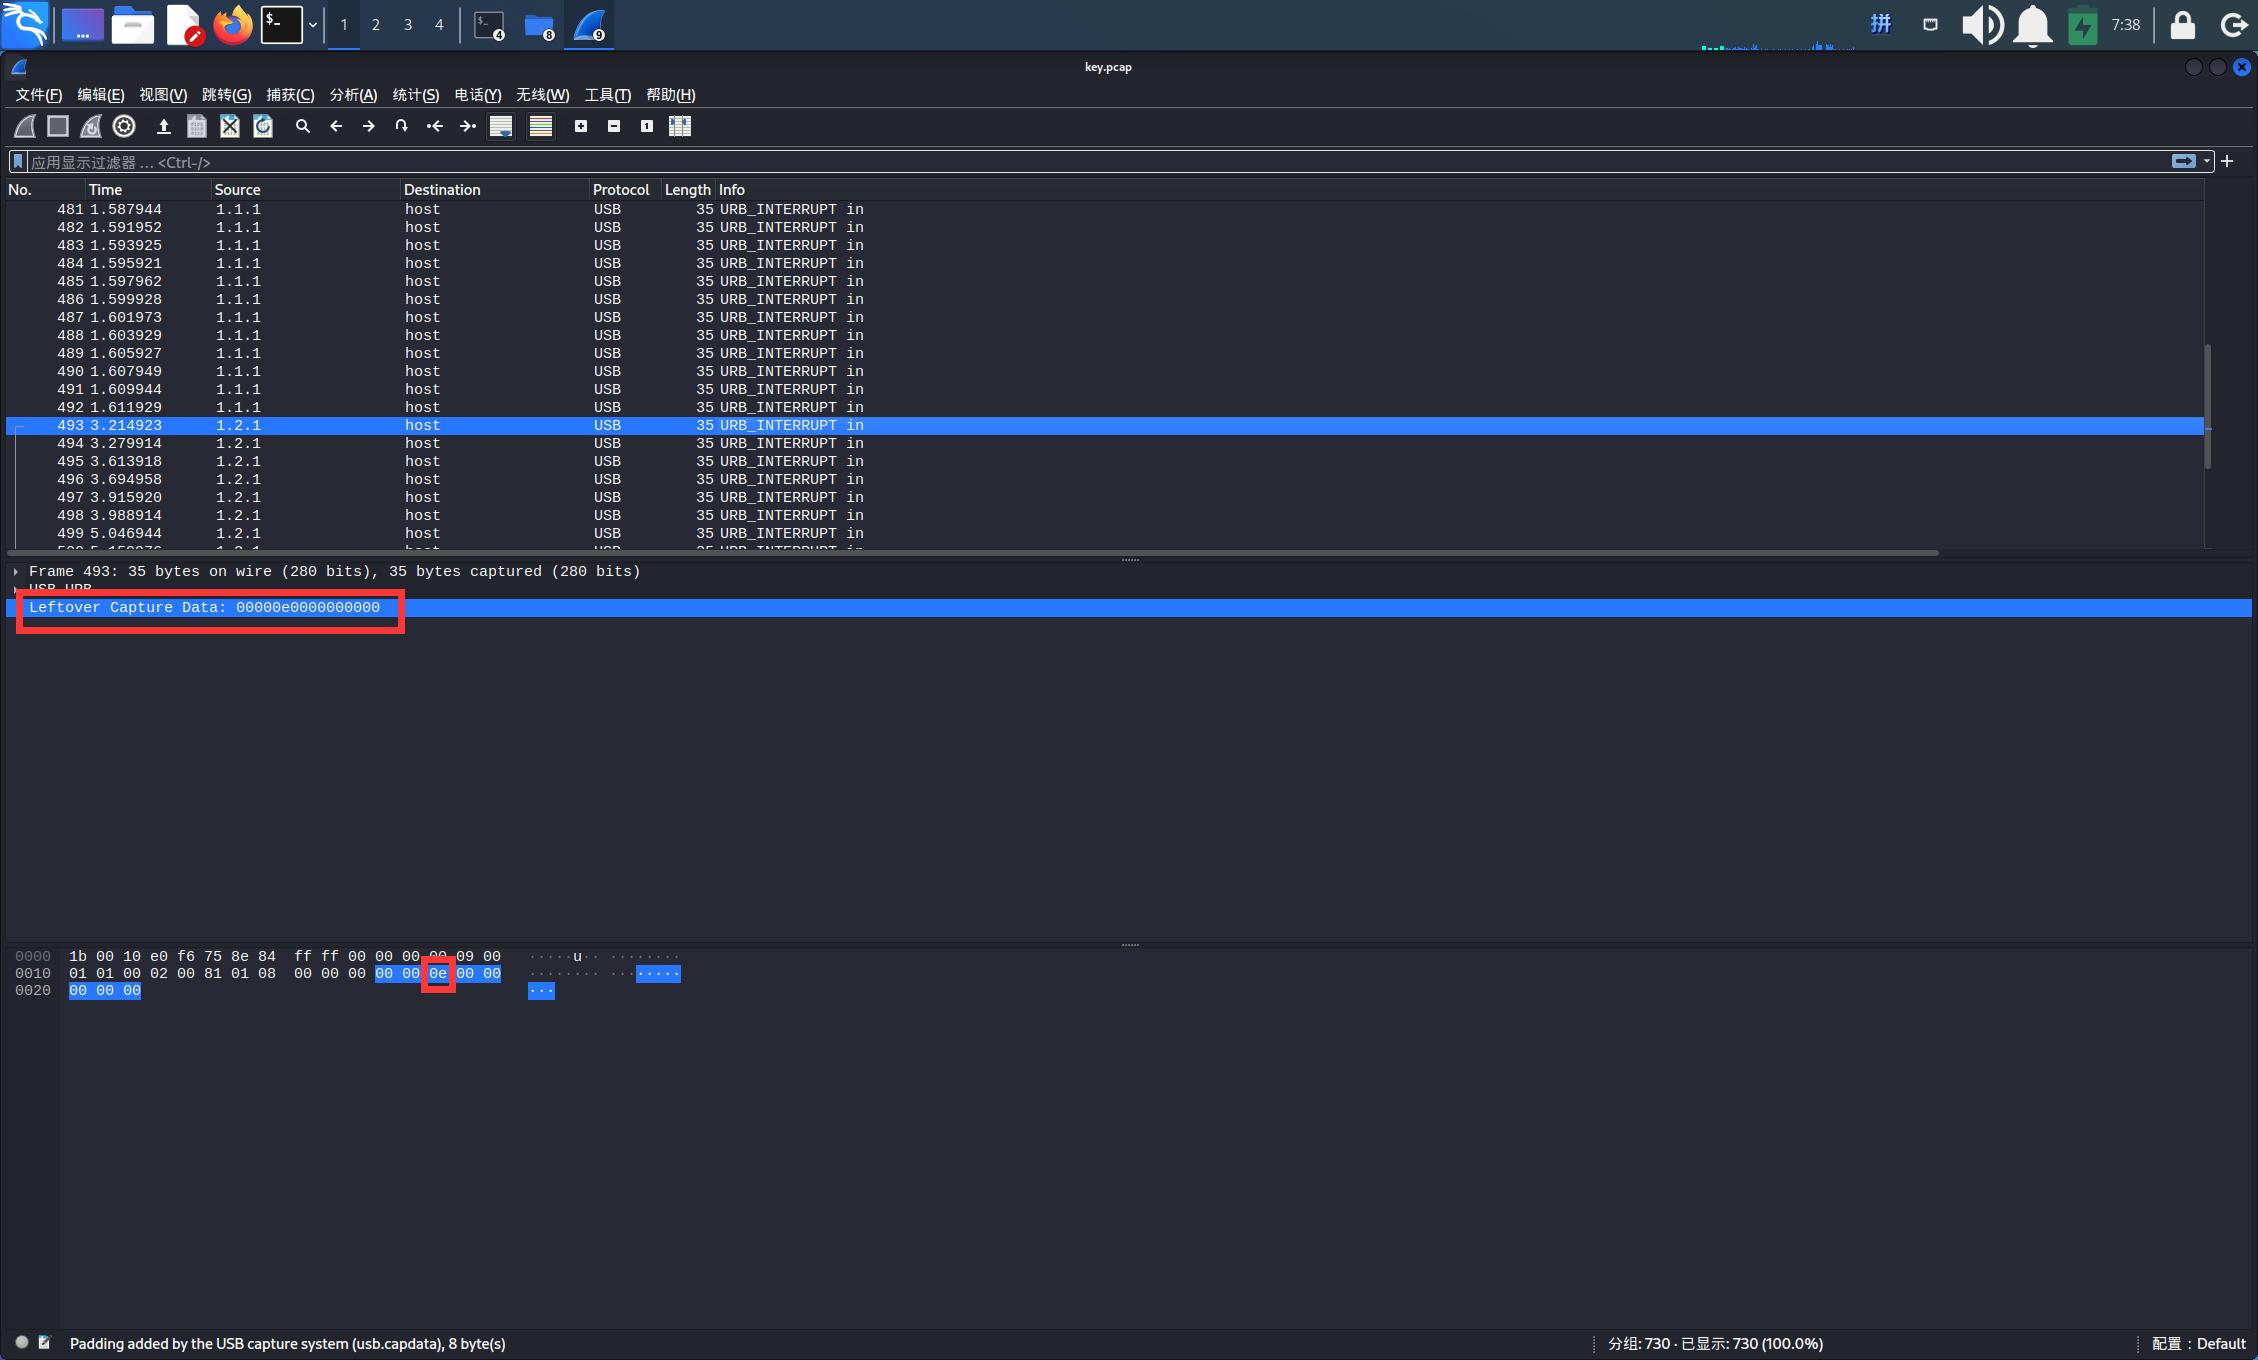2258x1360 pixels.
Task: Go to a specific packet using the jump icon
Action: pos(402,126)
